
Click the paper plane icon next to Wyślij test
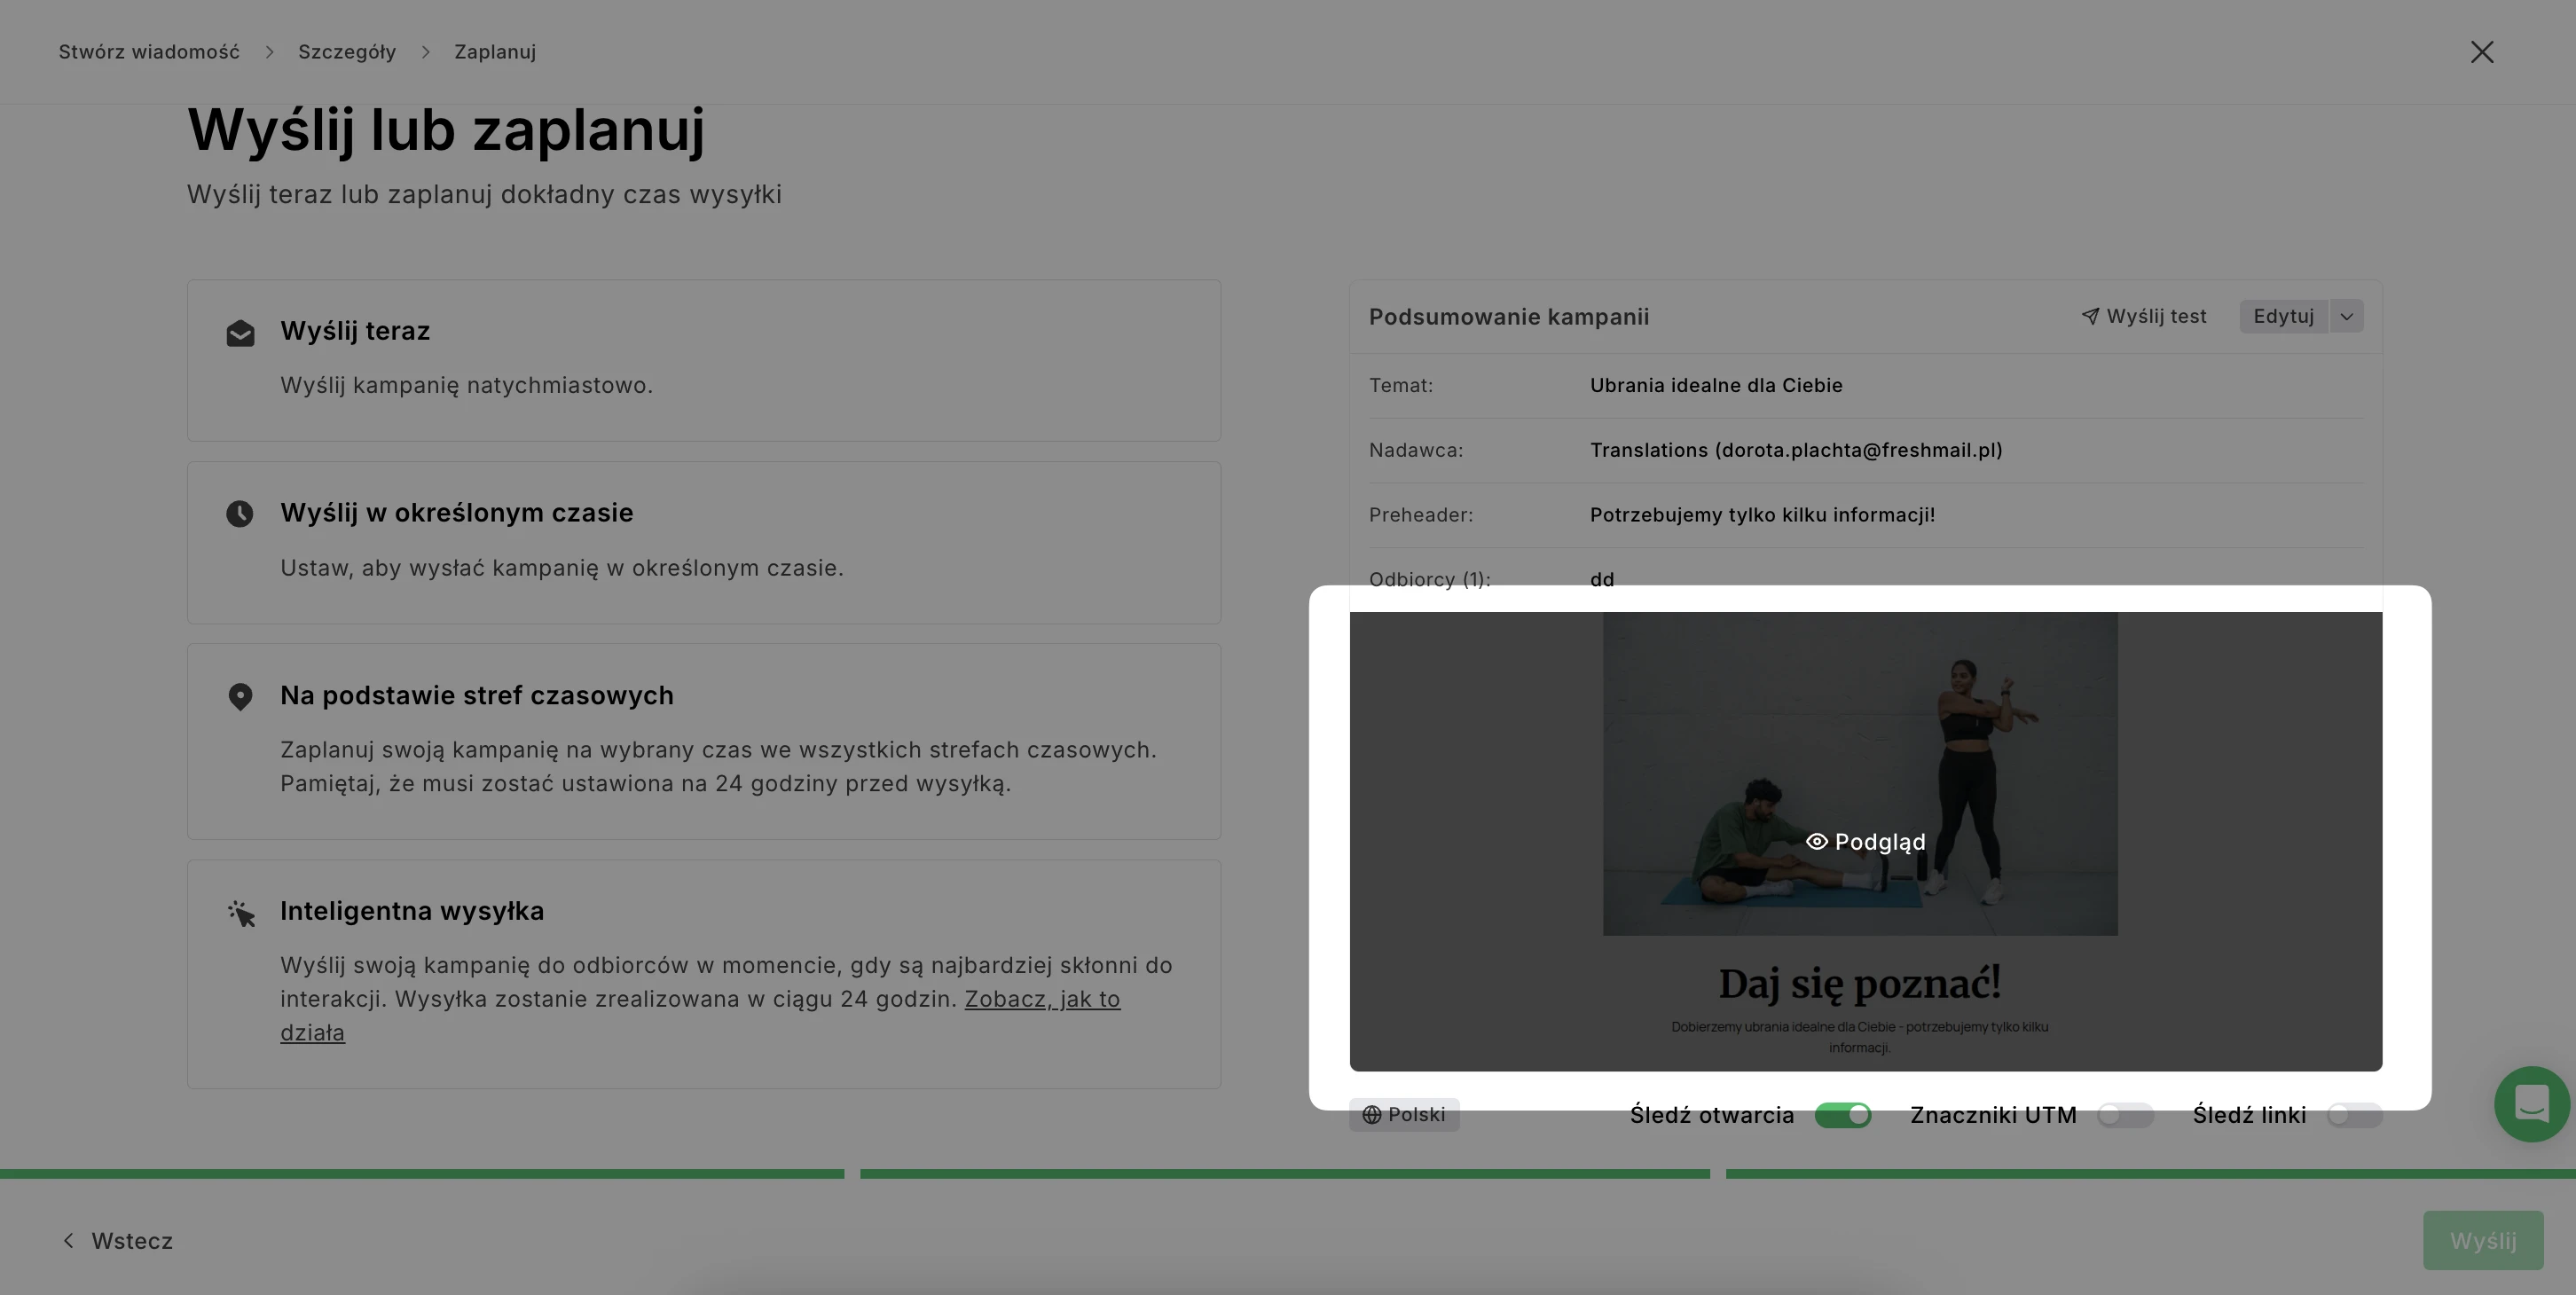(x=2090, y=316)
